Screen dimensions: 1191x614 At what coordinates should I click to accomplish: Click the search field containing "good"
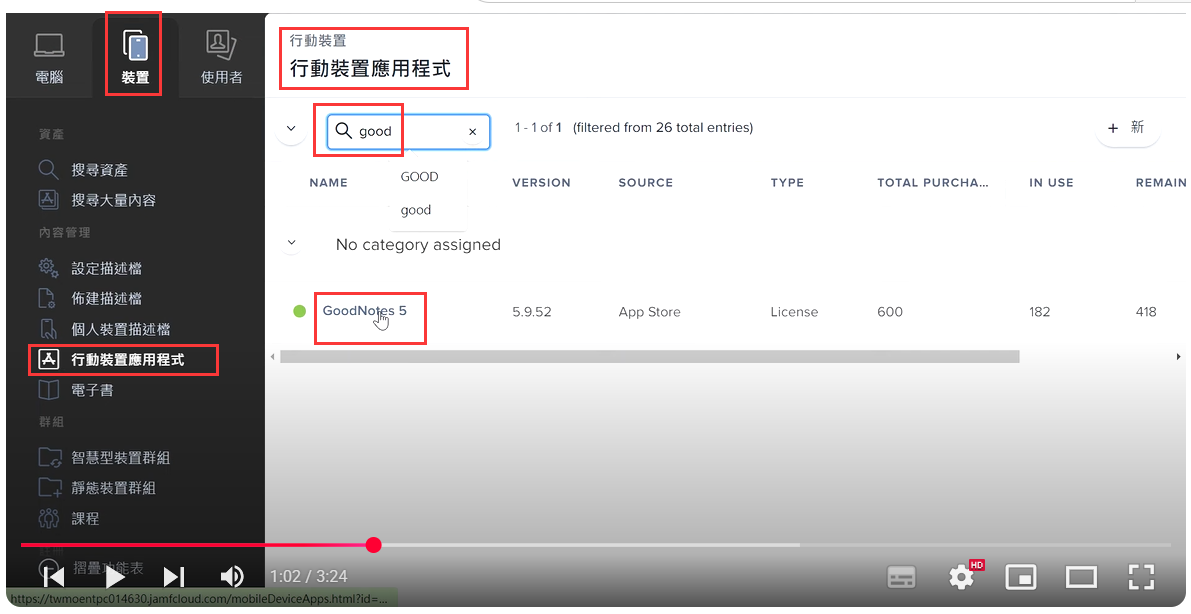pos(409,131)
